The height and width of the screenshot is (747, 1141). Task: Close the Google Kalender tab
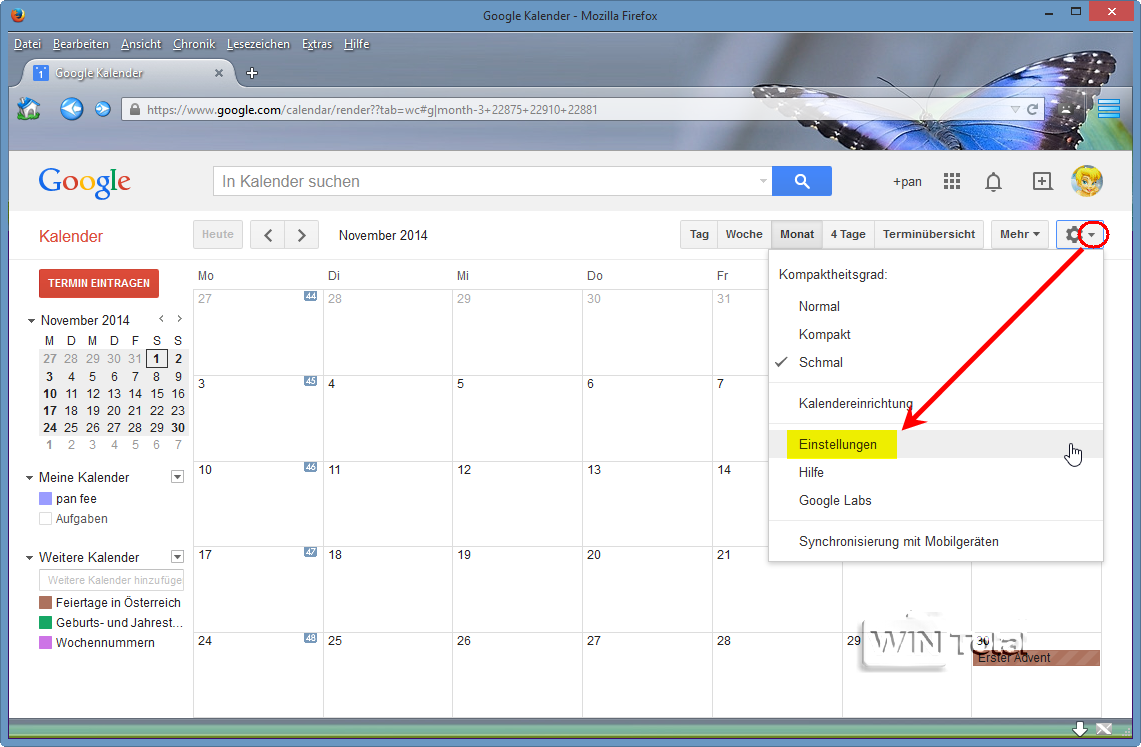click(218, 73)
